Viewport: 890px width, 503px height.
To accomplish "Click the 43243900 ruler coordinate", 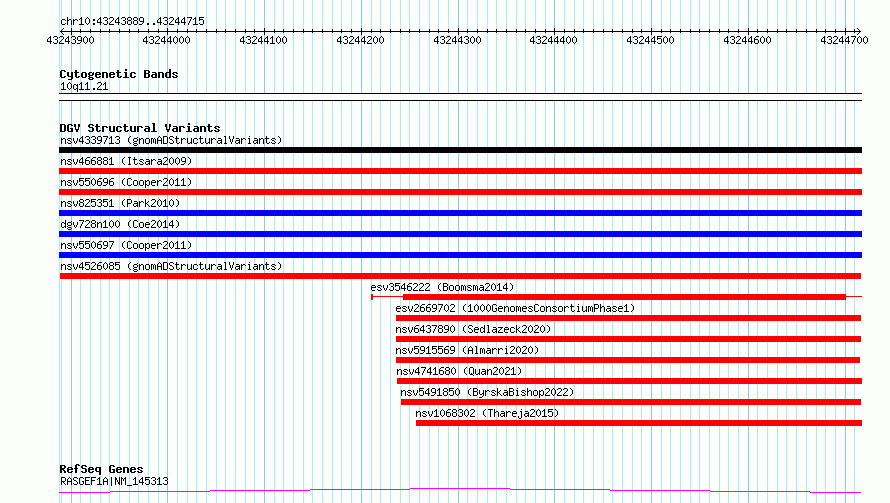I will (70, 40).
